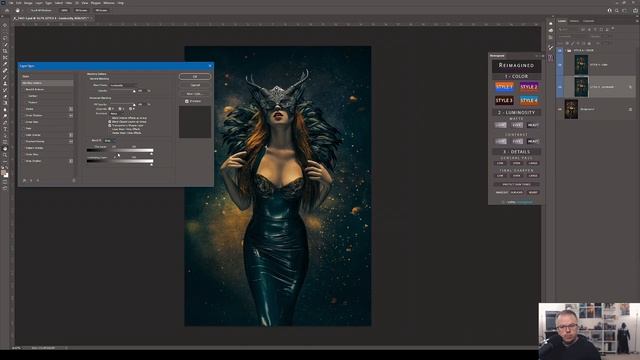This screenshot has height=360, width=640.
Task: Select the Zoom tool in the toolbar
Action: click(5, 155)
